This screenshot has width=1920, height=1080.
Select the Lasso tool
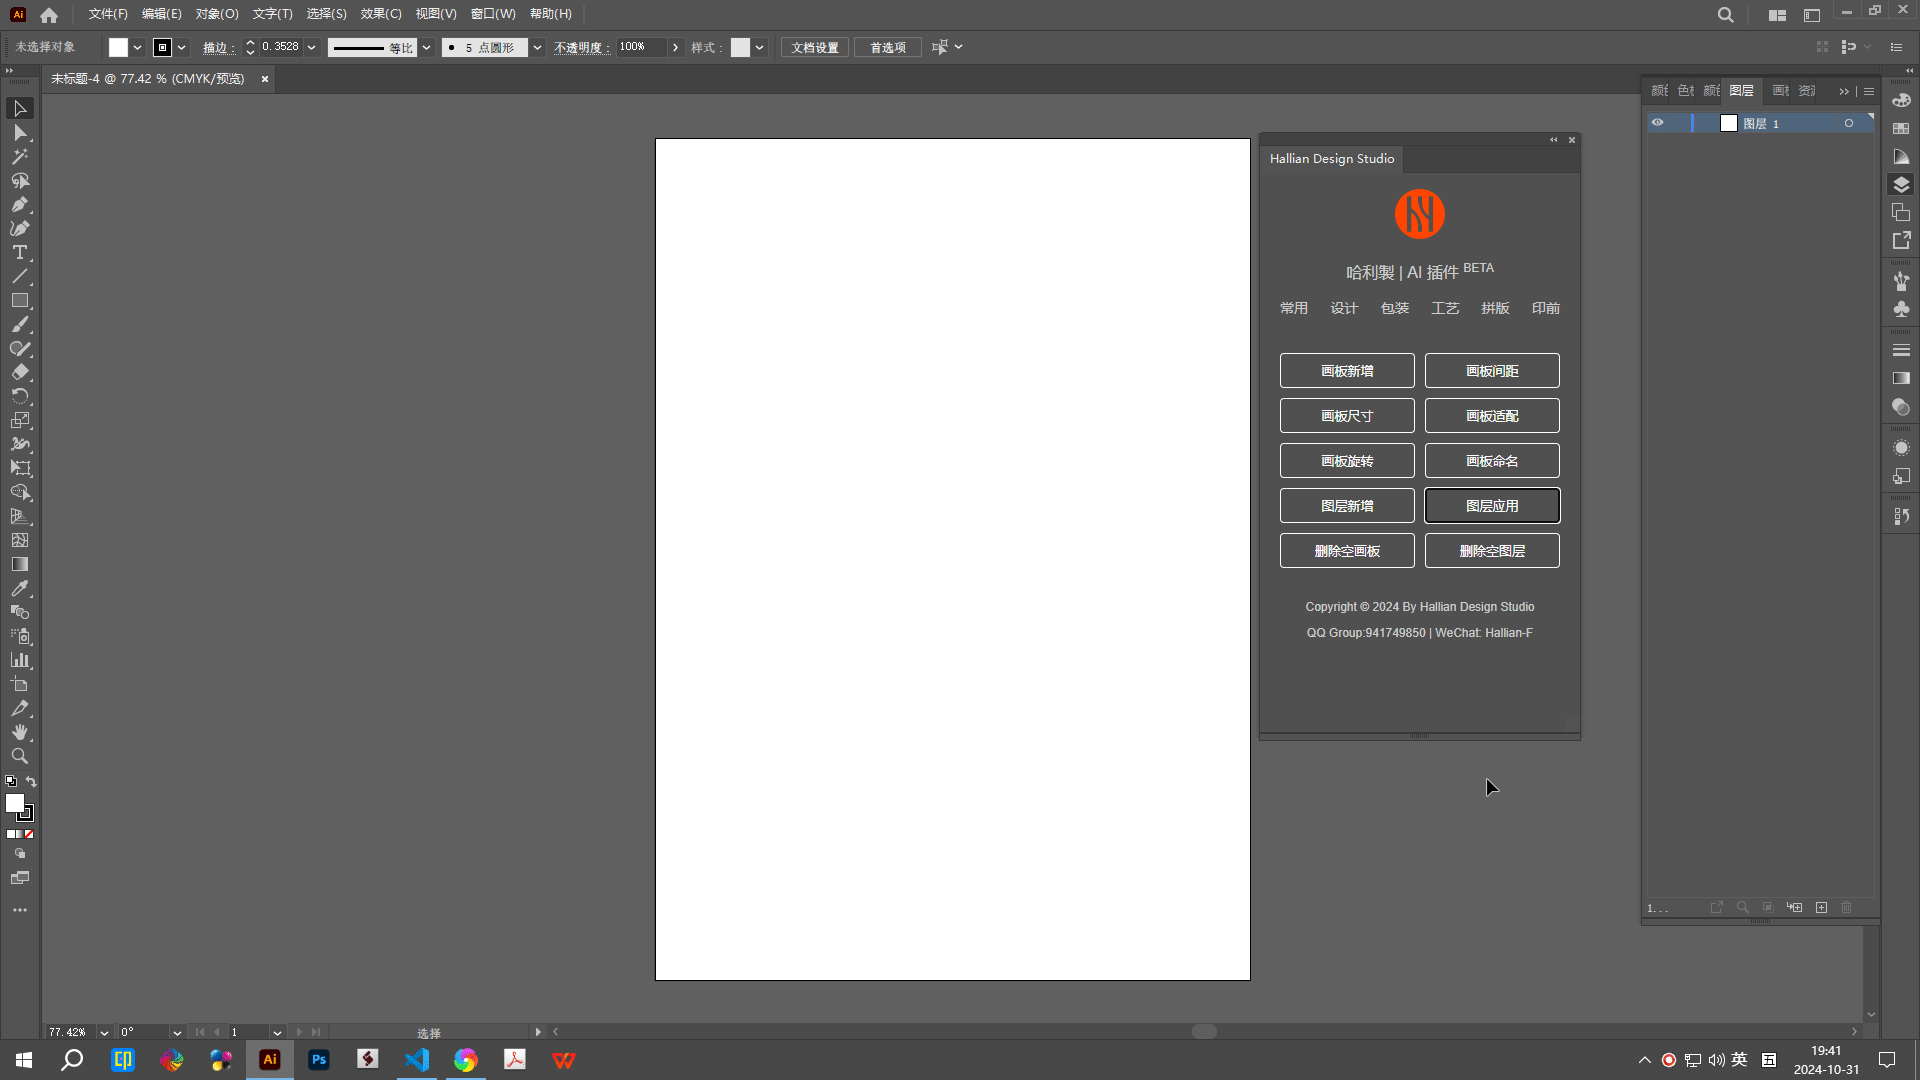pyautogui.click(x=20, y=180)
